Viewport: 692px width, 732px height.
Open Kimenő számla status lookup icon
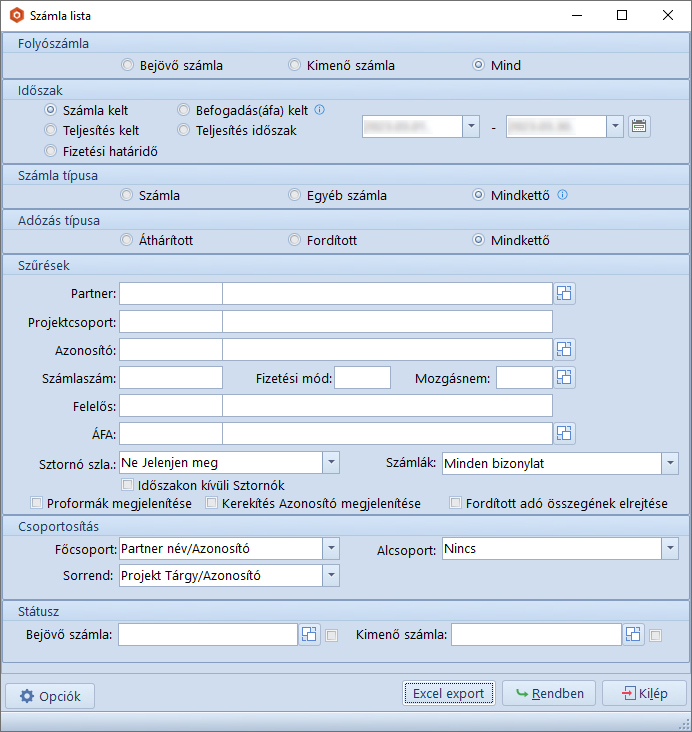point(633,635)
